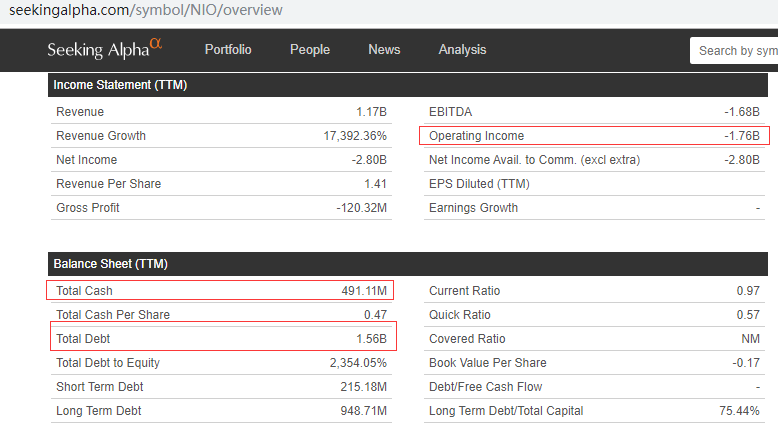778x433 pixels.
Task: Select the seekingalpha.com URL in address bar
Action: tap(146, 10)
